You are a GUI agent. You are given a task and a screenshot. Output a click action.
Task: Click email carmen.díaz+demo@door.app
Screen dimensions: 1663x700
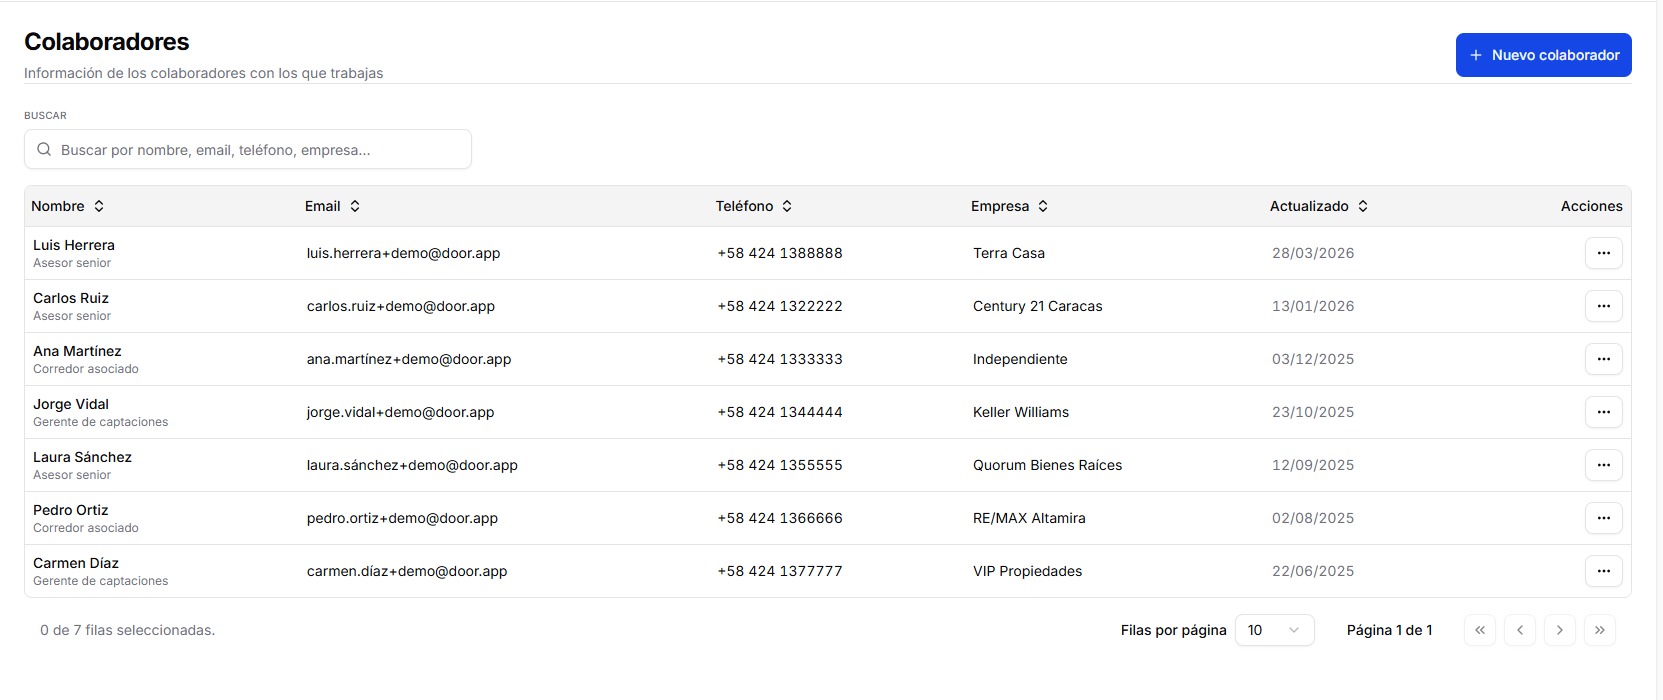tap(407, 571)
